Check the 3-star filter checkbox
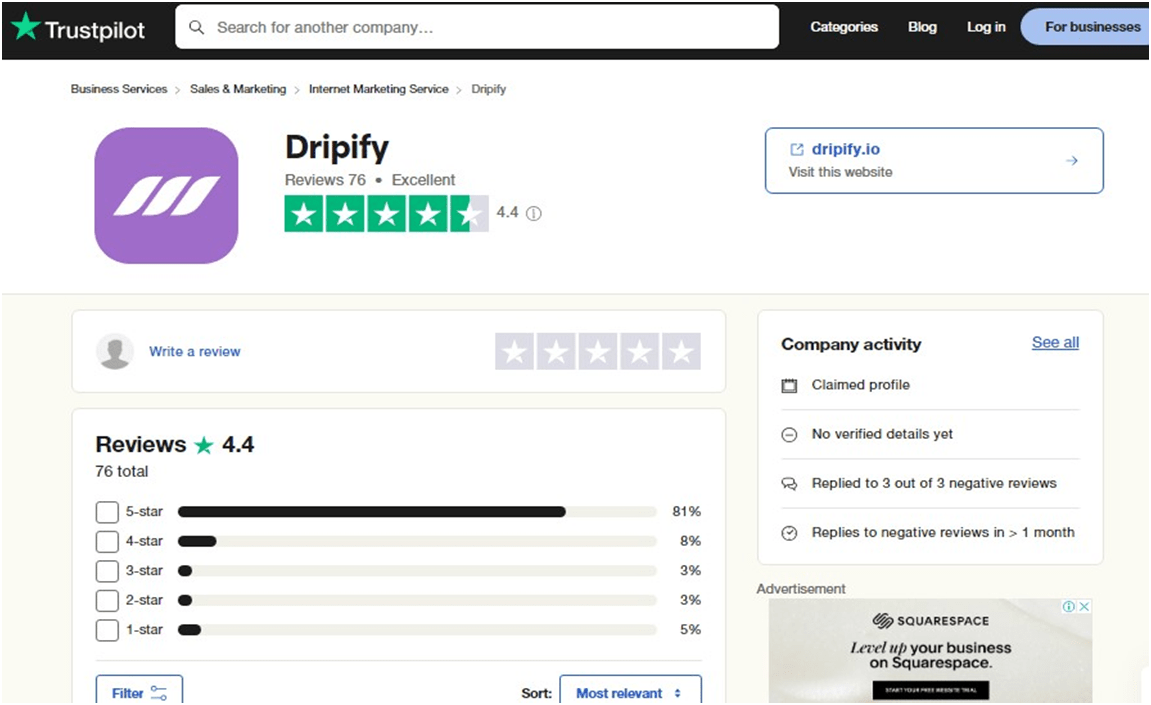The height and width of the screenshot is (705, 1151). coord(107,570)
